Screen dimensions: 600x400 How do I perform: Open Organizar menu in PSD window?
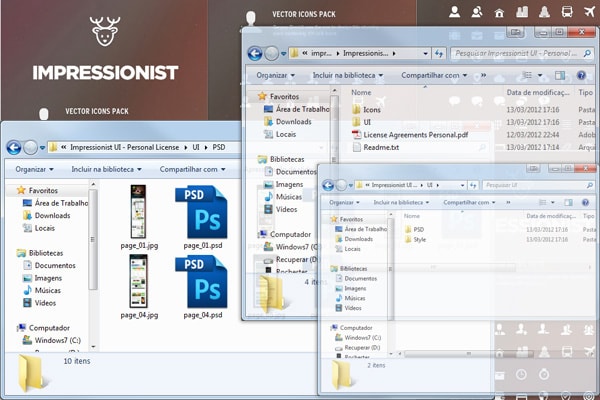click(x=34, y=169)
